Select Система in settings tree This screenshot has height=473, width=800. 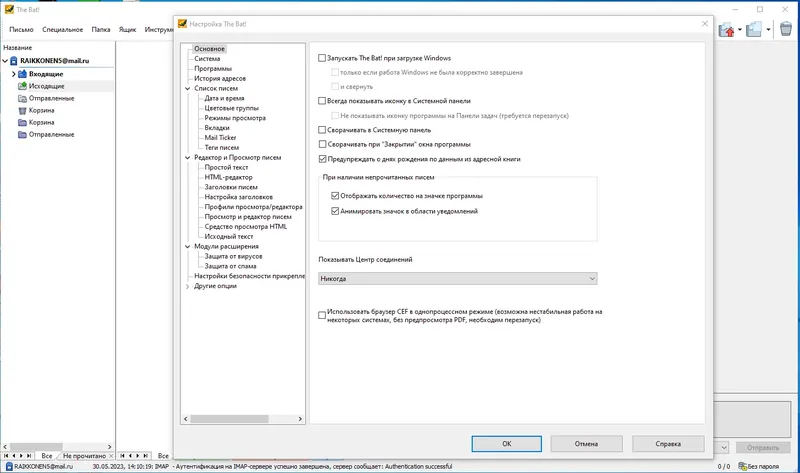point(207,59)
